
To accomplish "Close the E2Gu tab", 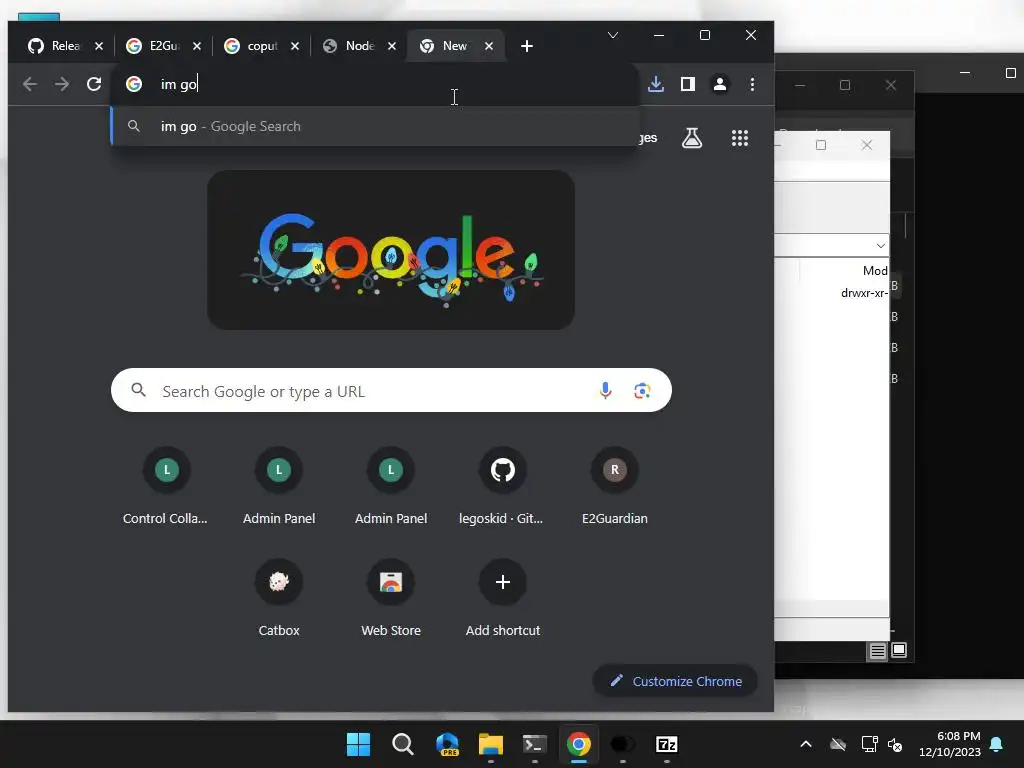I will [x=197, y=46].
